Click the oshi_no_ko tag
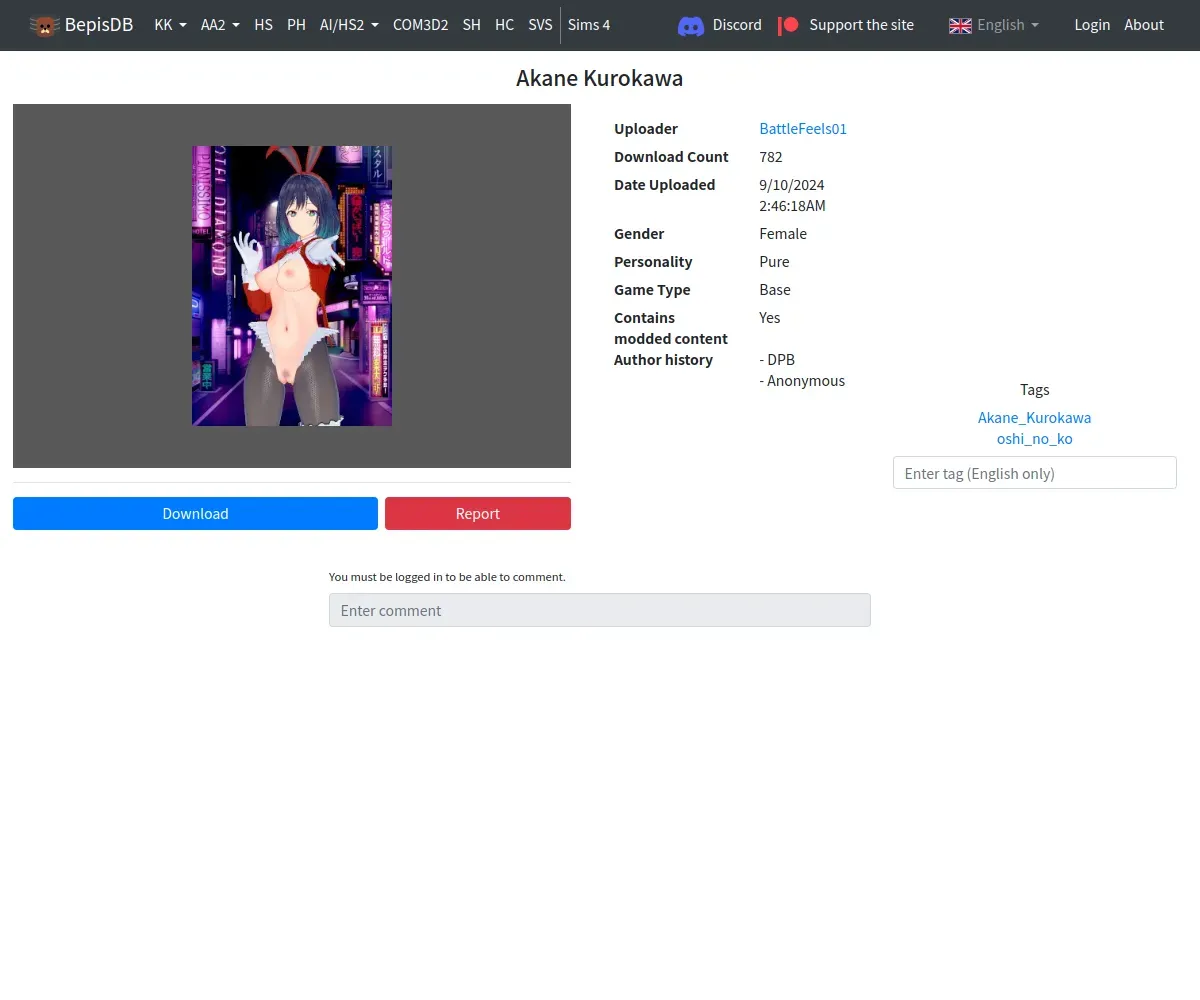Screen dimensions: 1200x1000 coord(1034,439)
